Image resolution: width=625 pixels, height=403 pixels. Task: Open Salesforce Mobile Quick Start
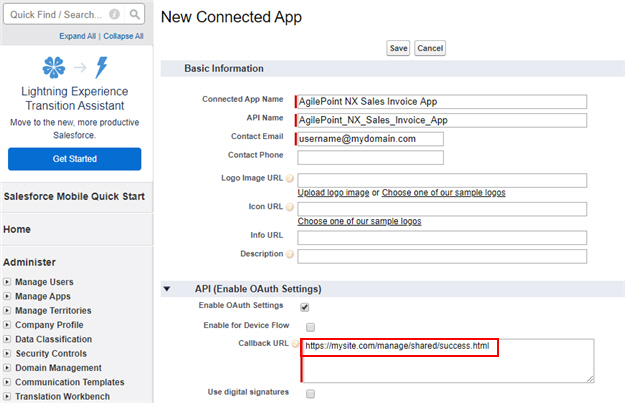click(74, 197)
